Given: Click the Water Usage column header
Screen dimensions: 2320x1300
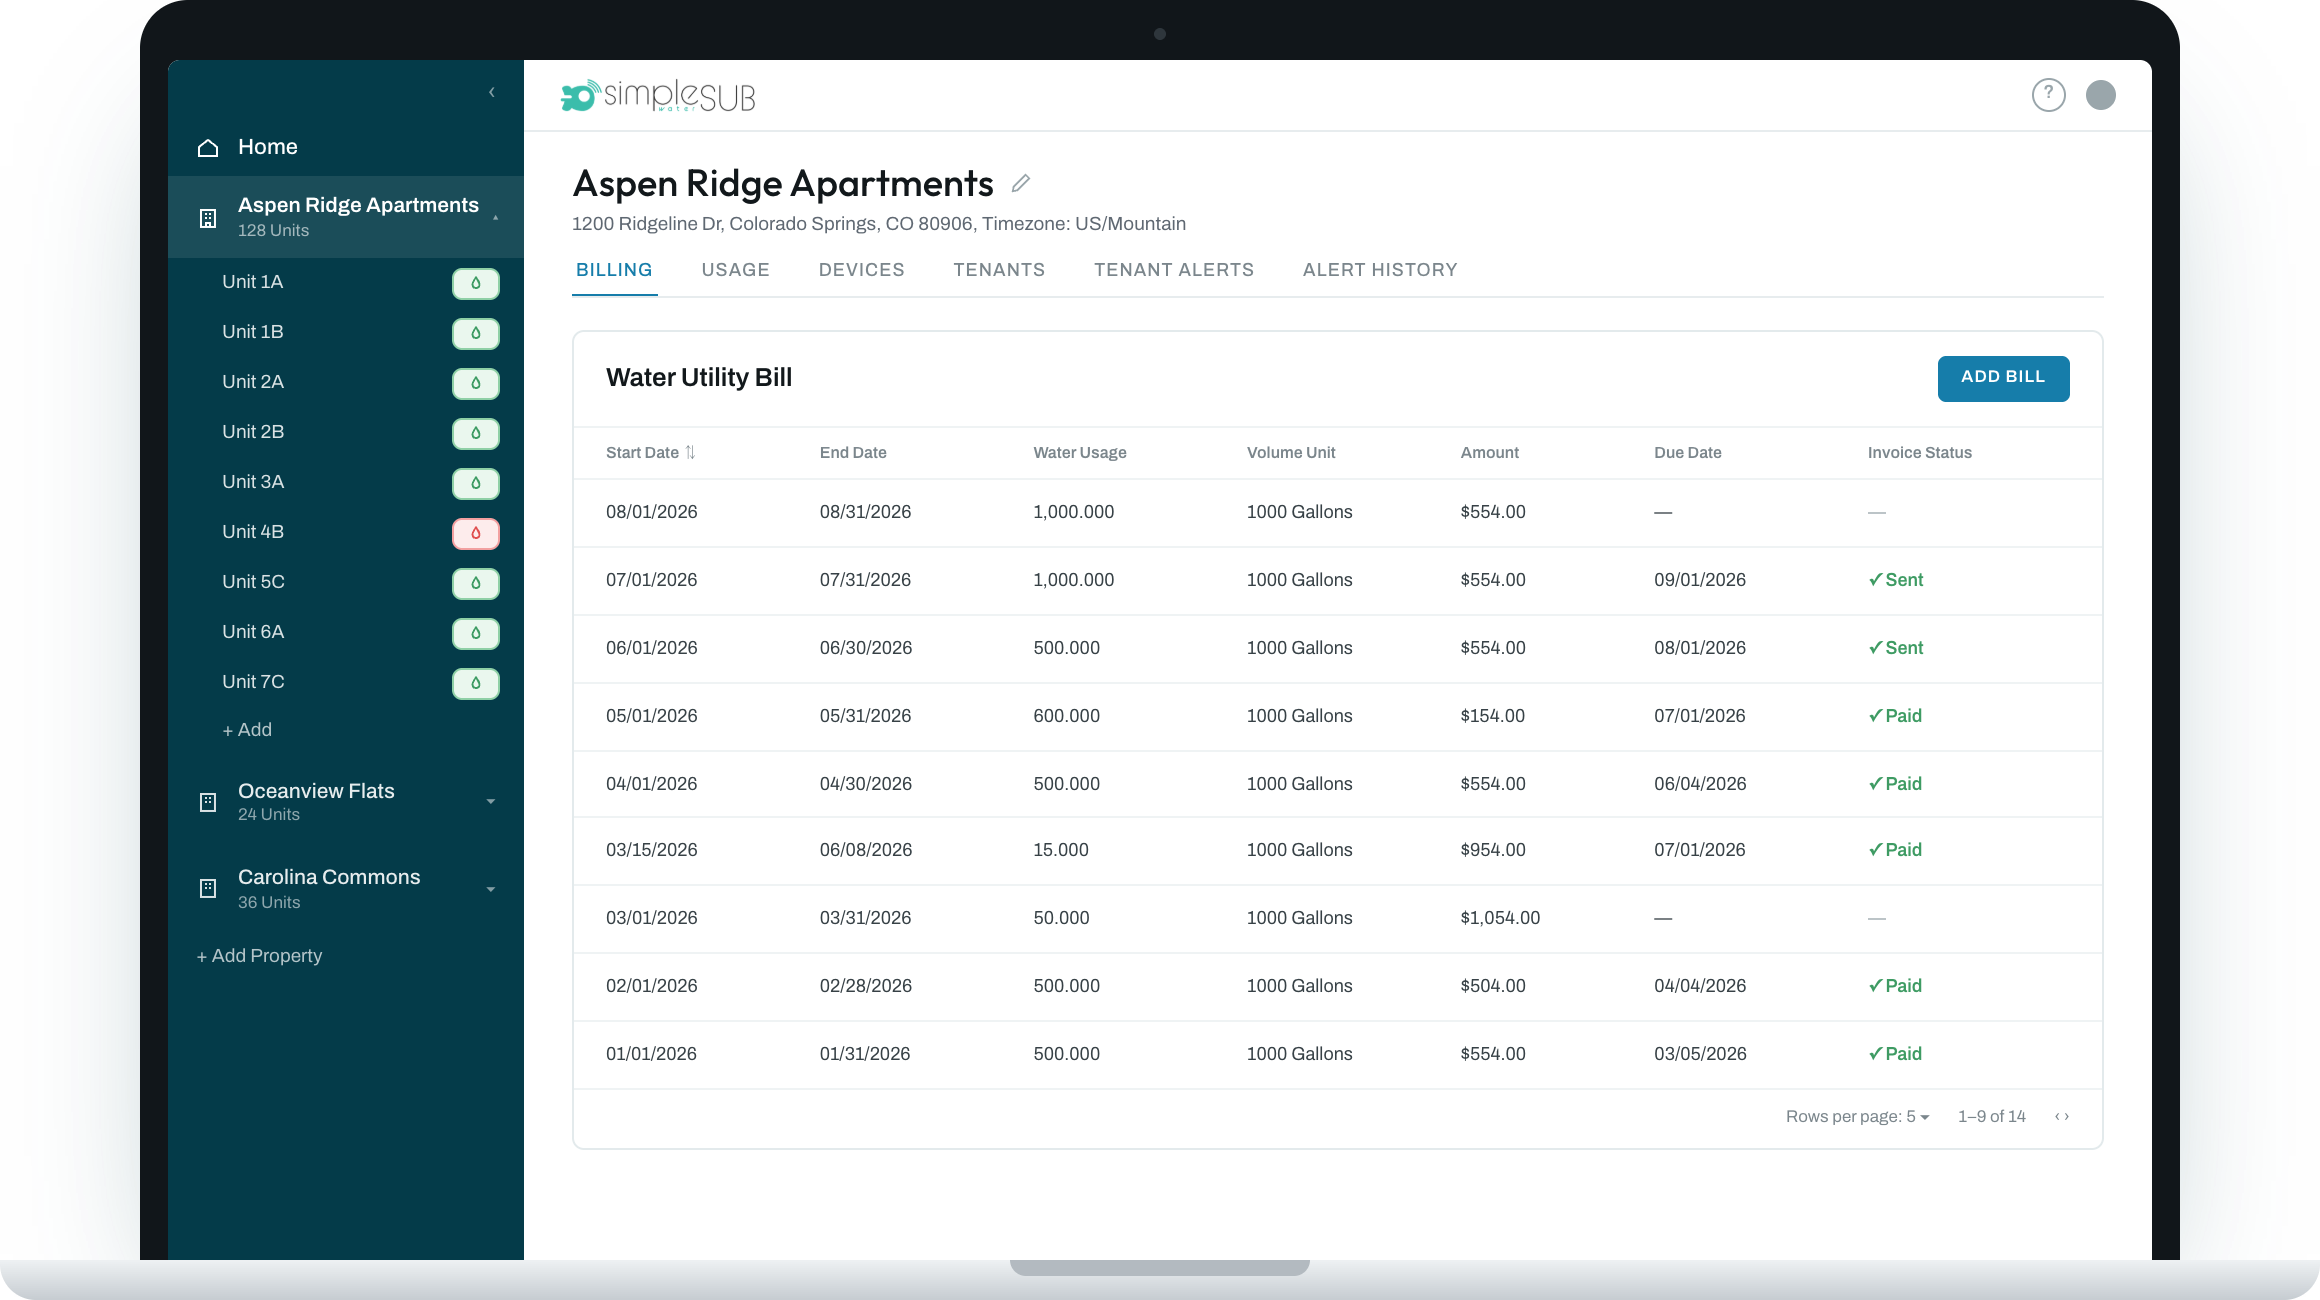Looking at the screenshot, I should coord(1080,452).
